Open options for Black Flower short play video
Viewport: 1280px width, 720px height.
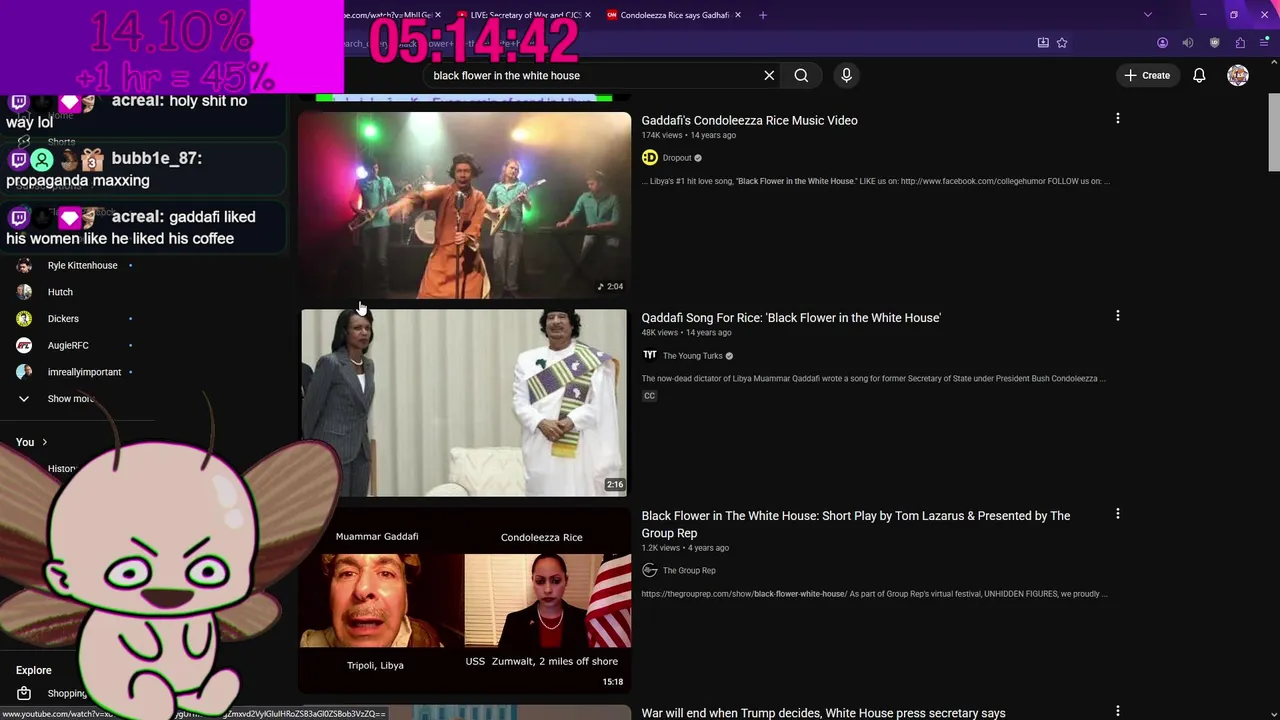coord(1117,513)
